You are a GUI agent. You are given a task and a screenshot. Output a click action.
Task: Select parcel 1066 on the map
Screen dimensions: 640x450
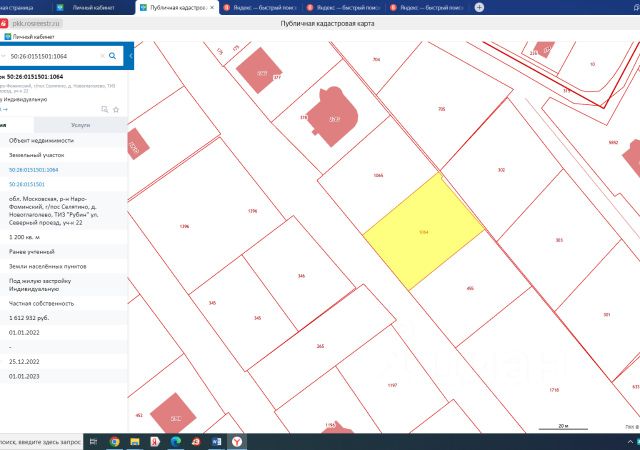click(x=378, y=176)
